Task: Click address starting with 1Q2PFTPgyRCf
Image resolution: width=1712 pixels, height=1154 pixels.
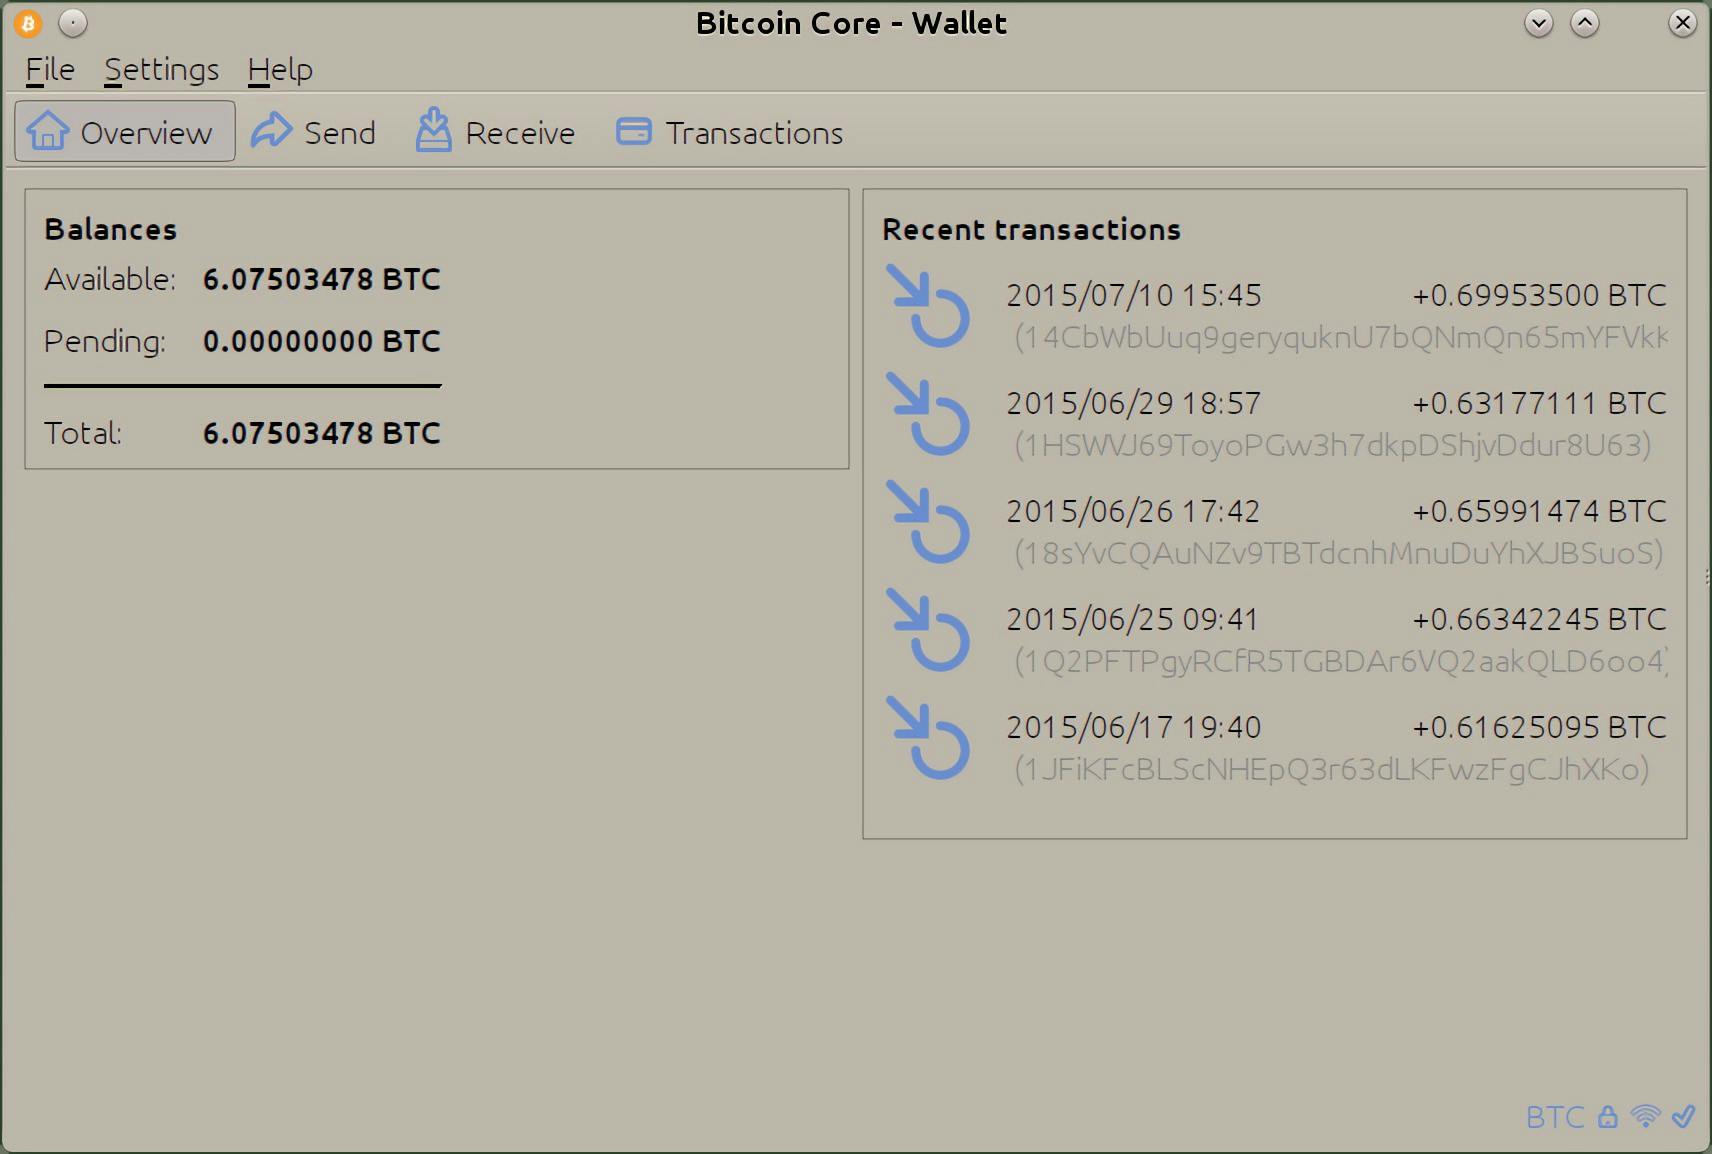Action: tap(1341, 661)
